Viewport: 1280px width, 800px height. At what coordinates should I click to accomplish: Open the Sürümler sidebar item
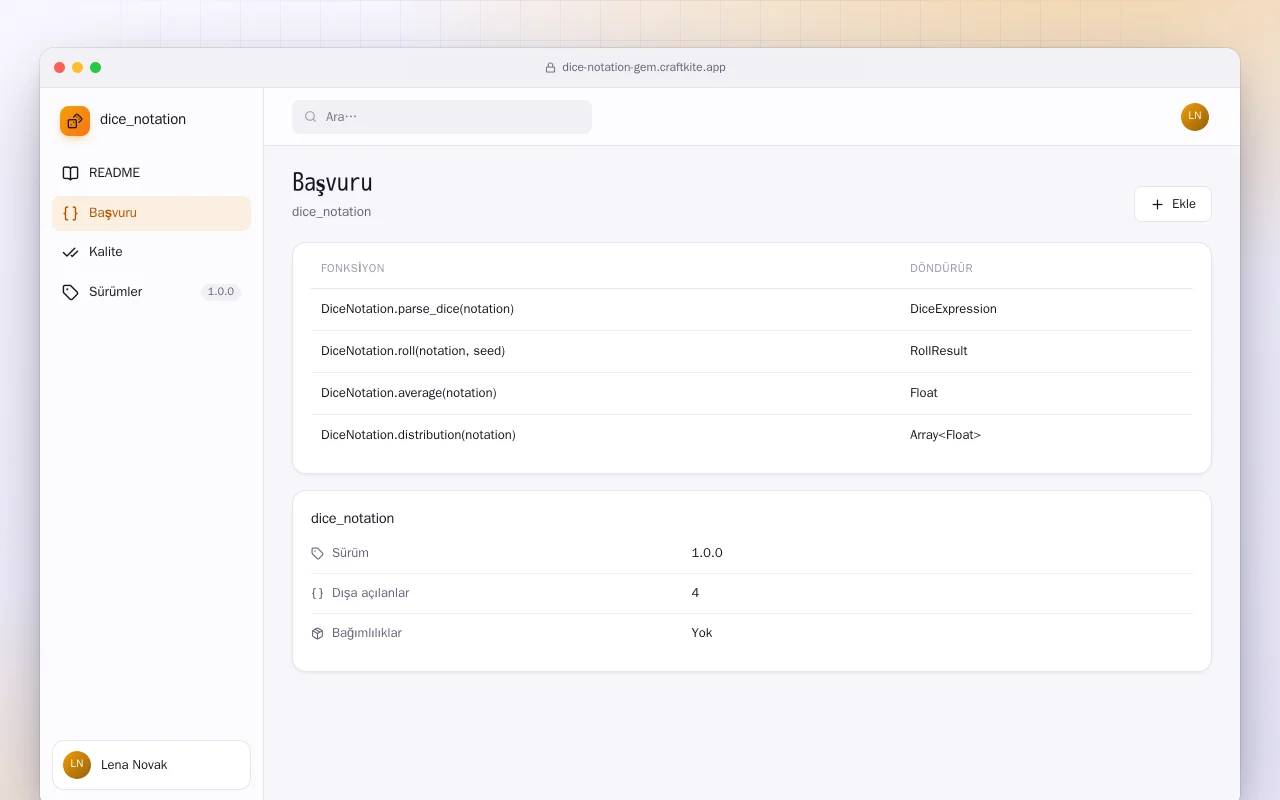(152, 292)
